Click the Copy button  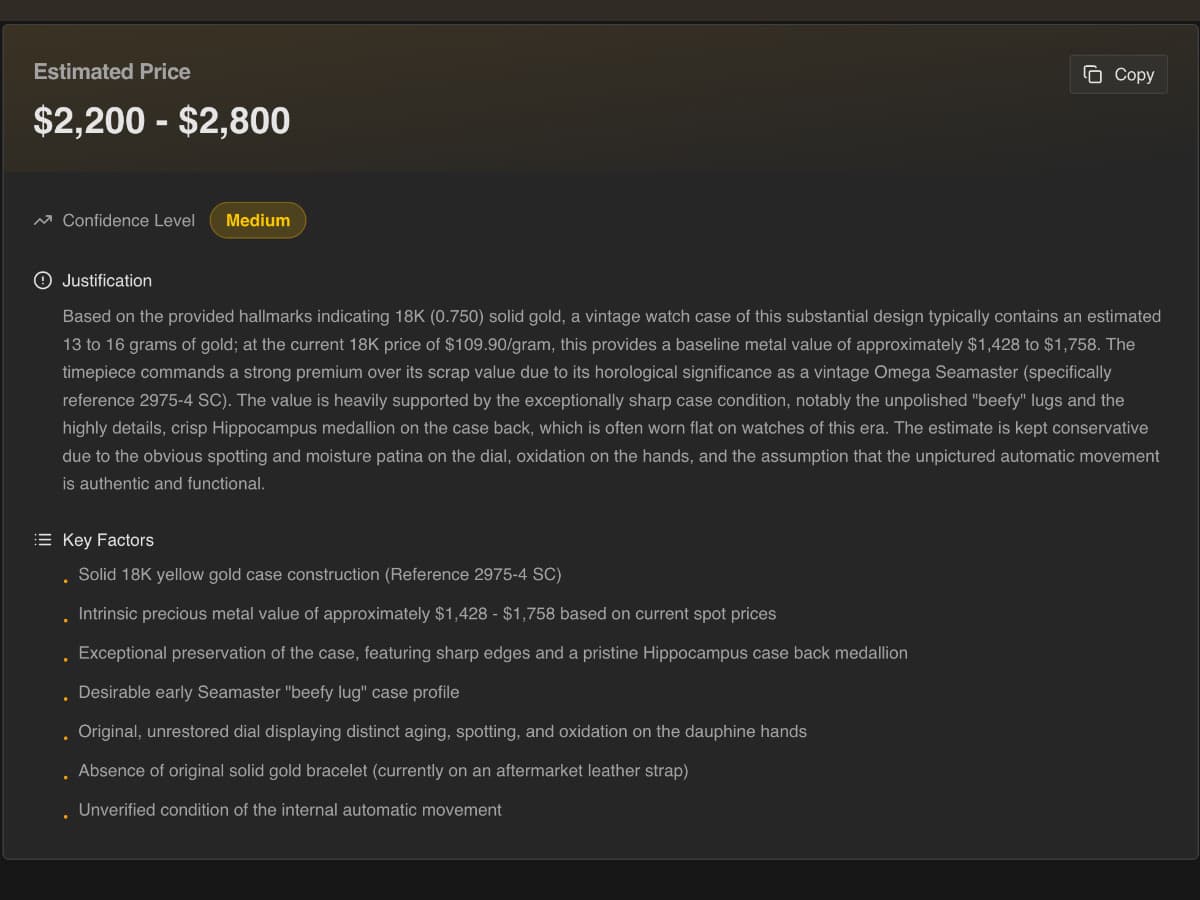(1118, 74)
